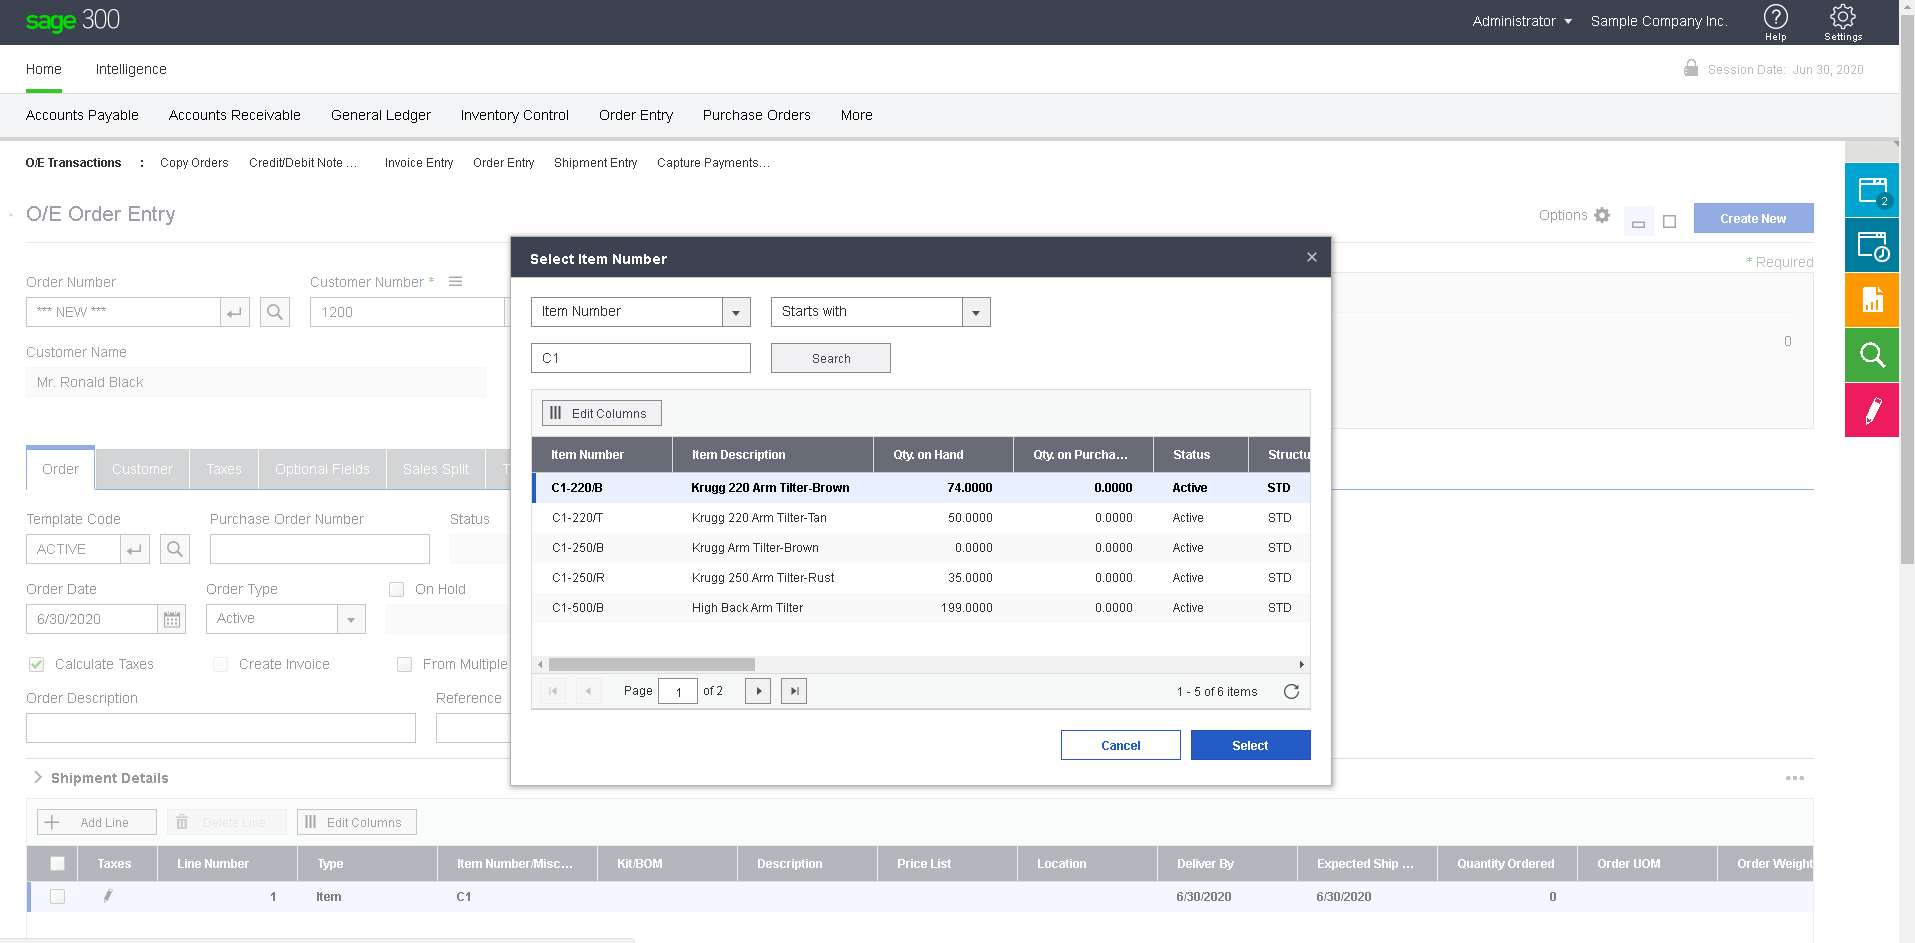
Task: Refresh the item finder grid
Action: point(1291,691)
